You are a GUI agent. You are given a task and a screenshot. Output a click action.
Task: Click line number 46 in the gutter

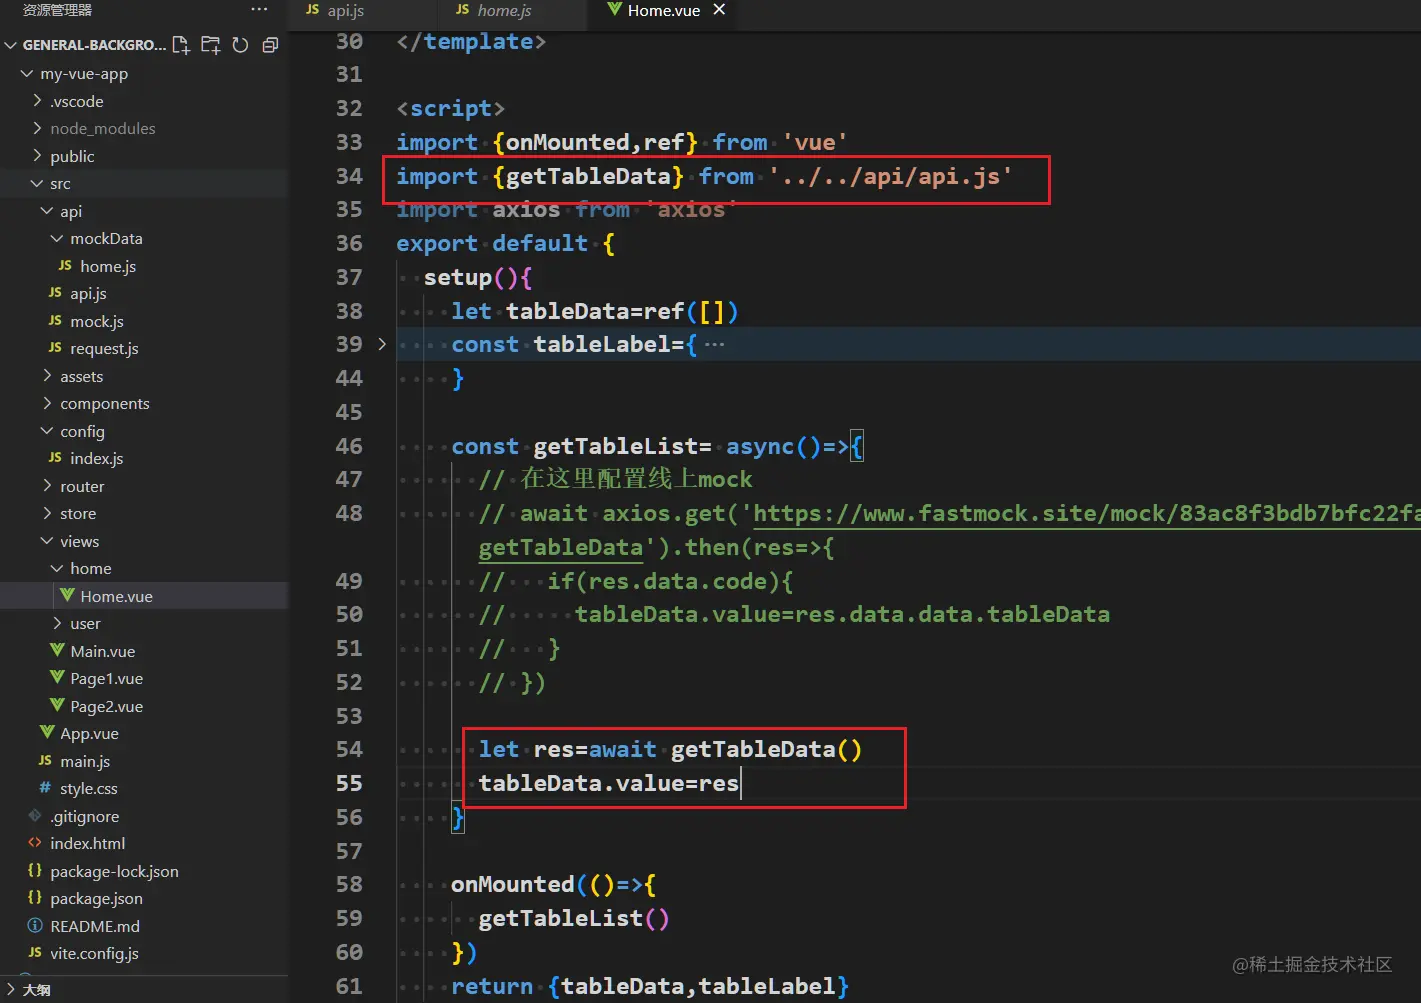(x=349, y=446)
